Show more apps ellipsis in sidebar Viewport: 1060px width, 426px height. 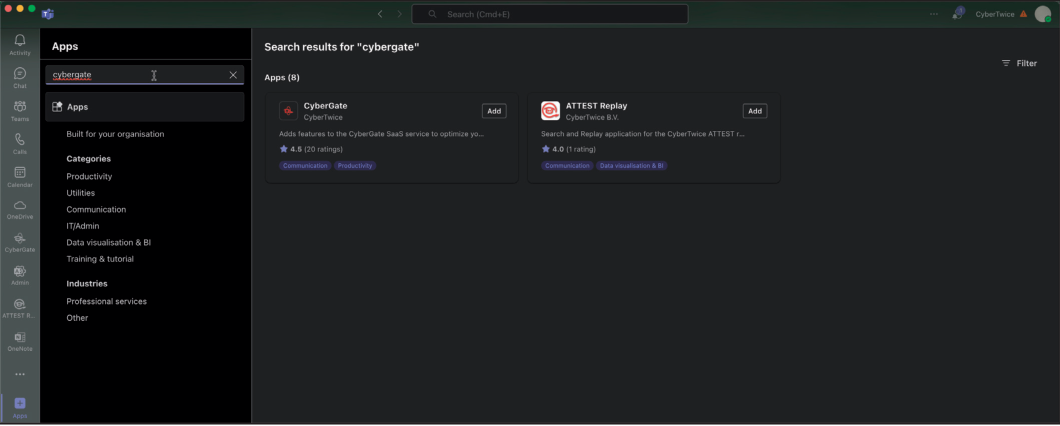pos(20,374)
